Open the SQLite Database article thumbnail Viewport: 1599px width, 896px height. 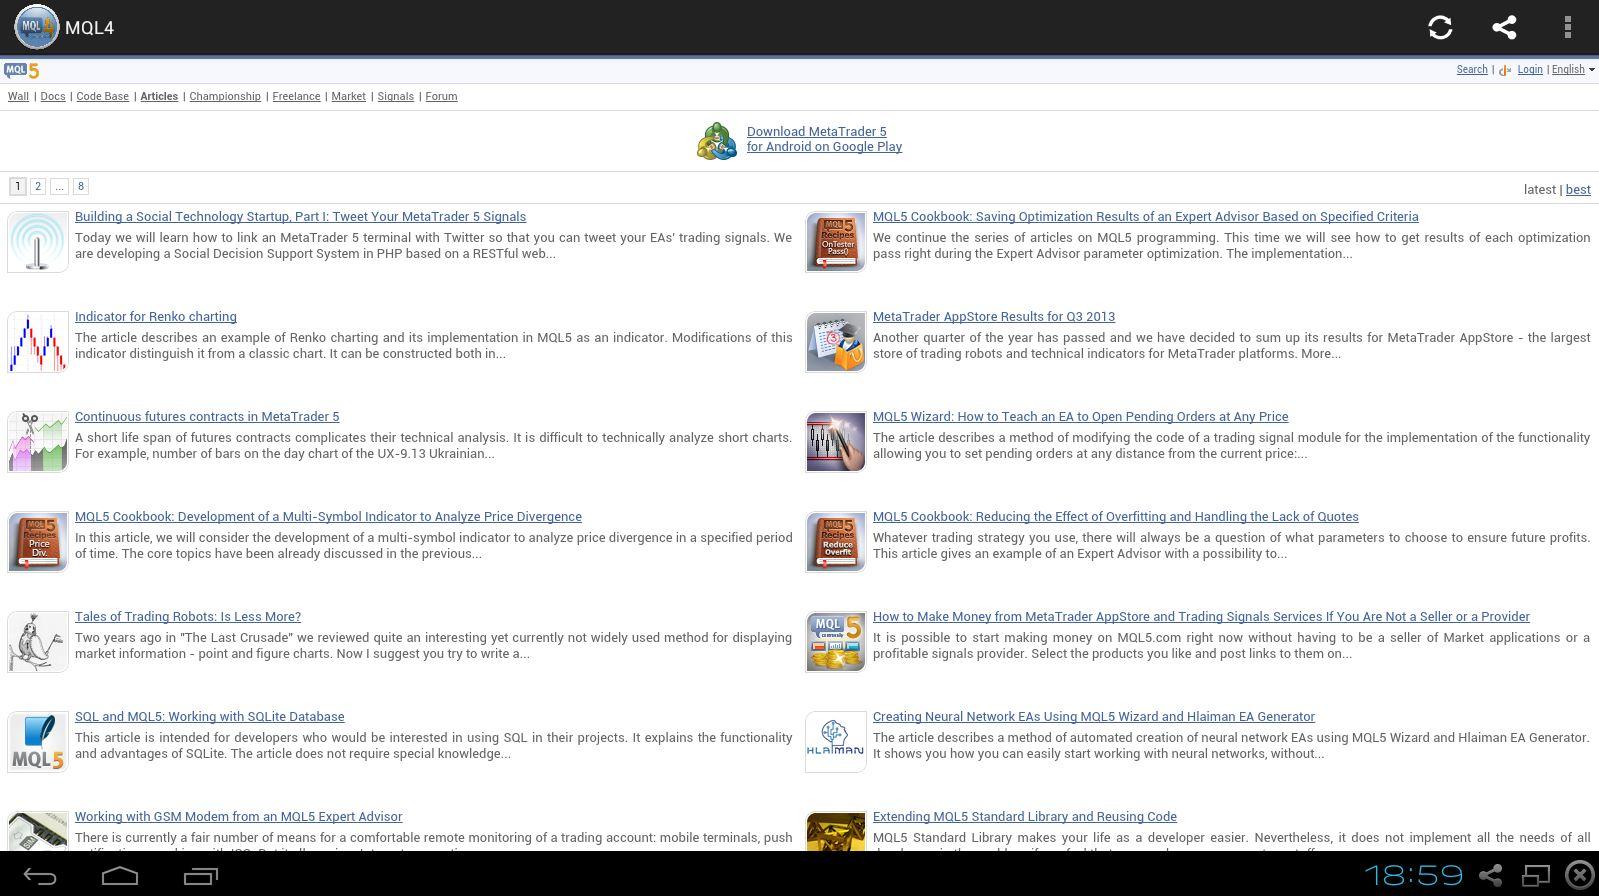pyautogui.click(x=38, y=742)
